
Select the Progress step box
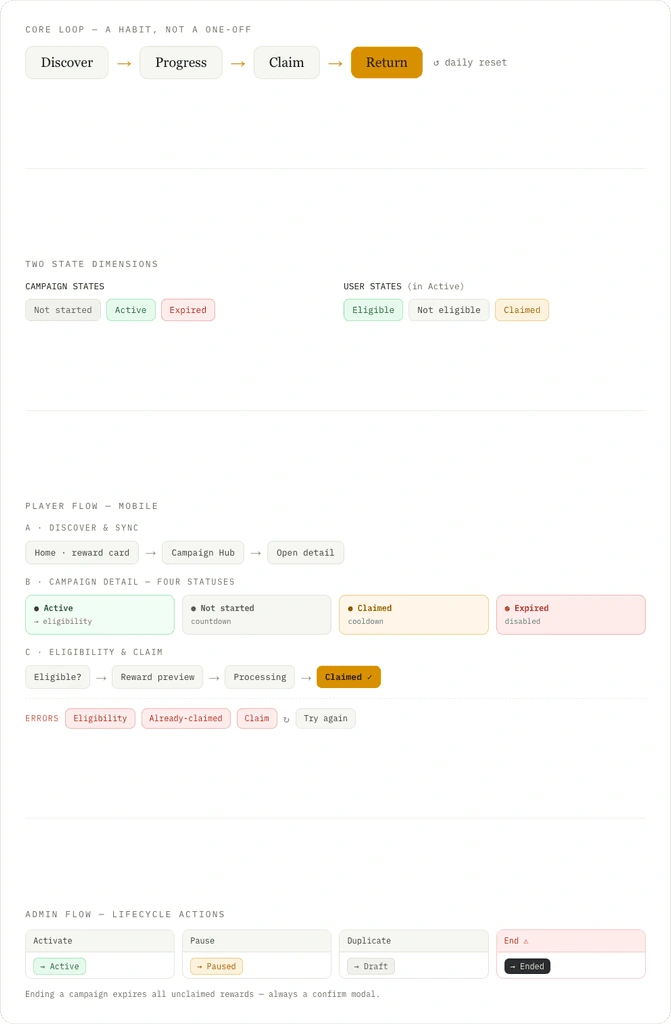tap(181, 63)
